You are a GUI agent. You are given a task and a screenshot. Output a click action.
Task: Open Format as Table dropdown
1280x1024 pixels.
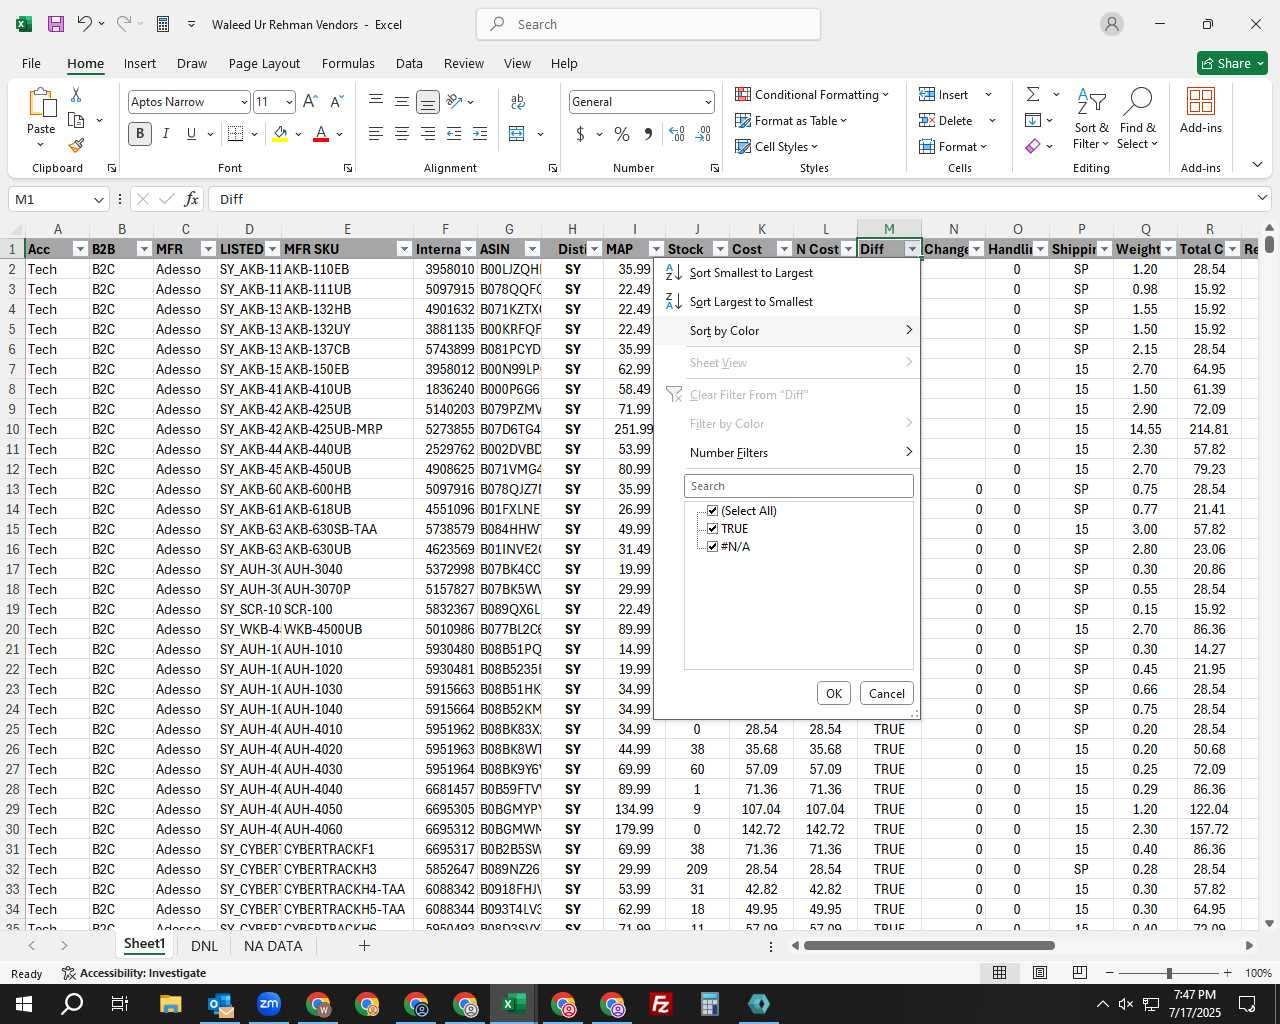[791, 120]
